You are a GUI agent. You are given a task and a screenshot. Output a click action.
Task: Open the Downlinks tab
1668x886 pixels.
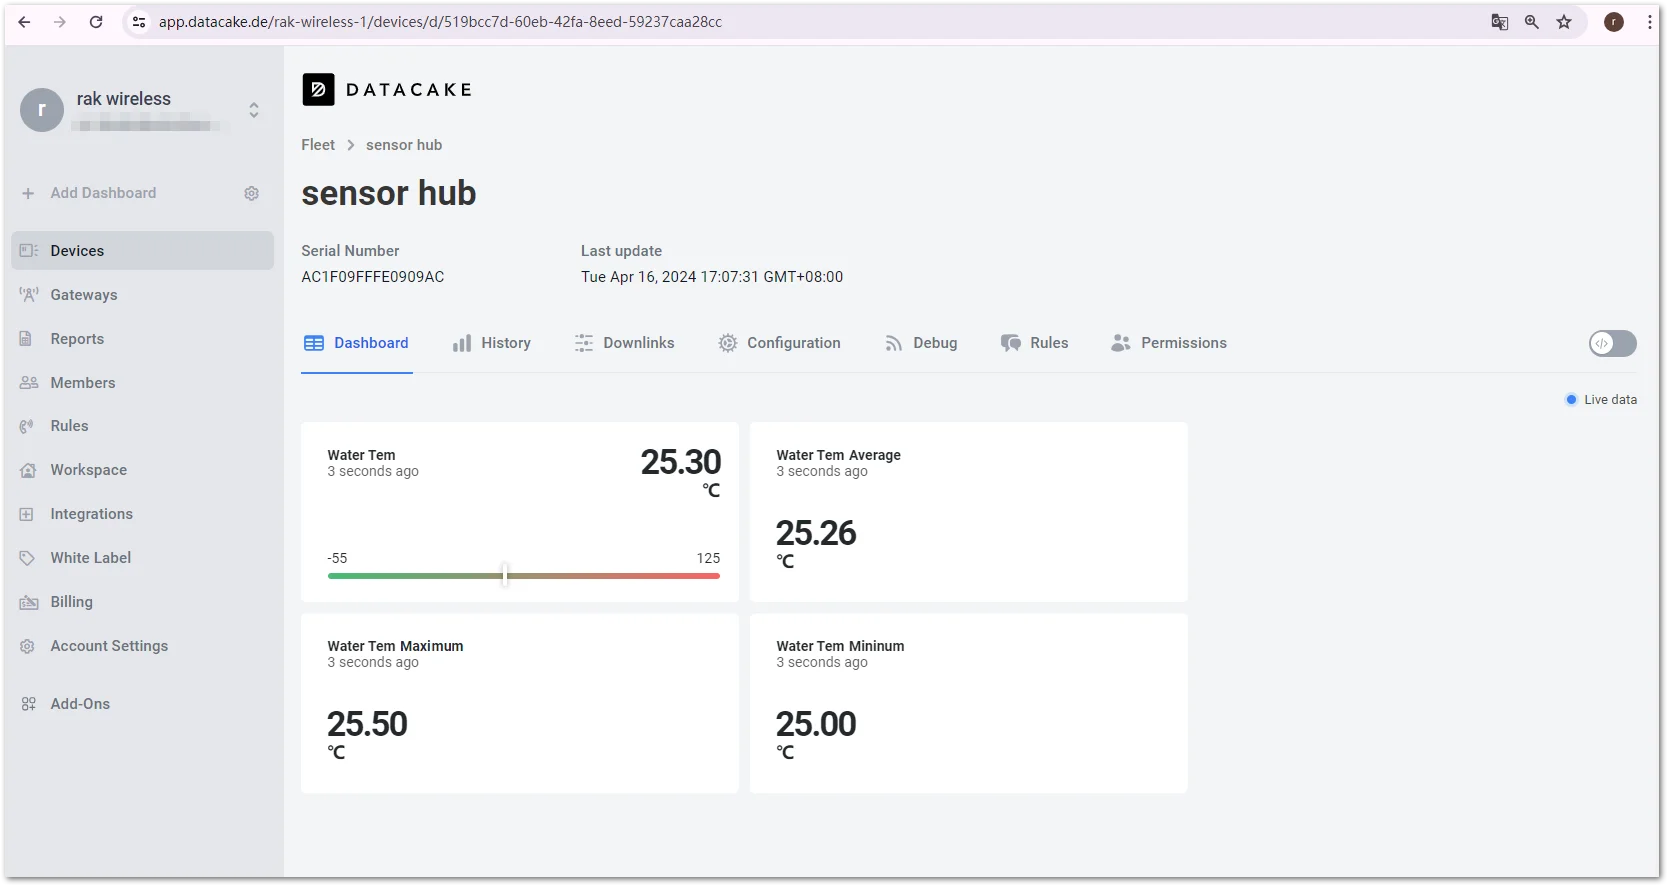(x=624, y=343)
